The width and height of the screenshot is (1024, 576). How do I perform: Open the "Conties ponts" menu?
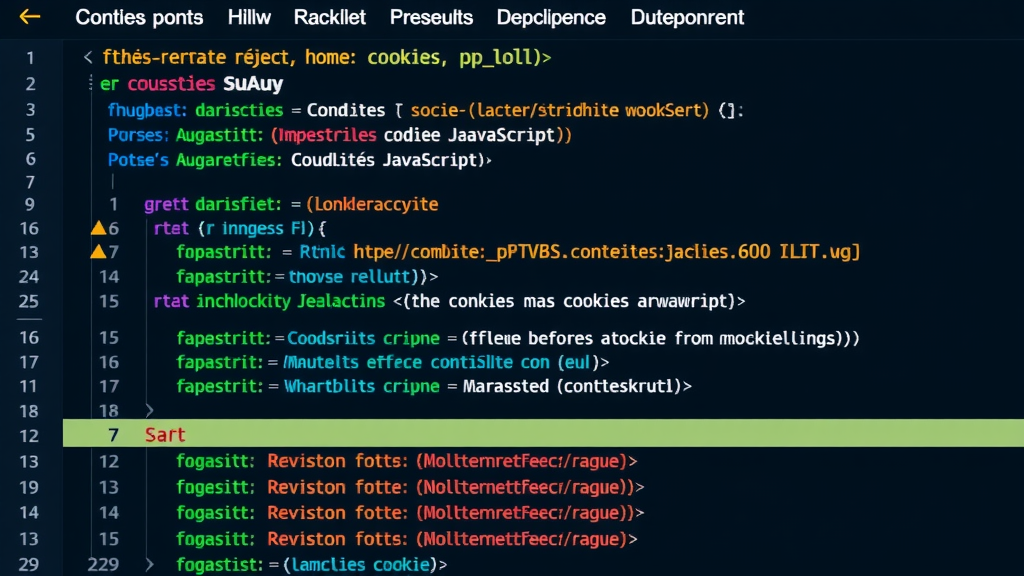139,17
